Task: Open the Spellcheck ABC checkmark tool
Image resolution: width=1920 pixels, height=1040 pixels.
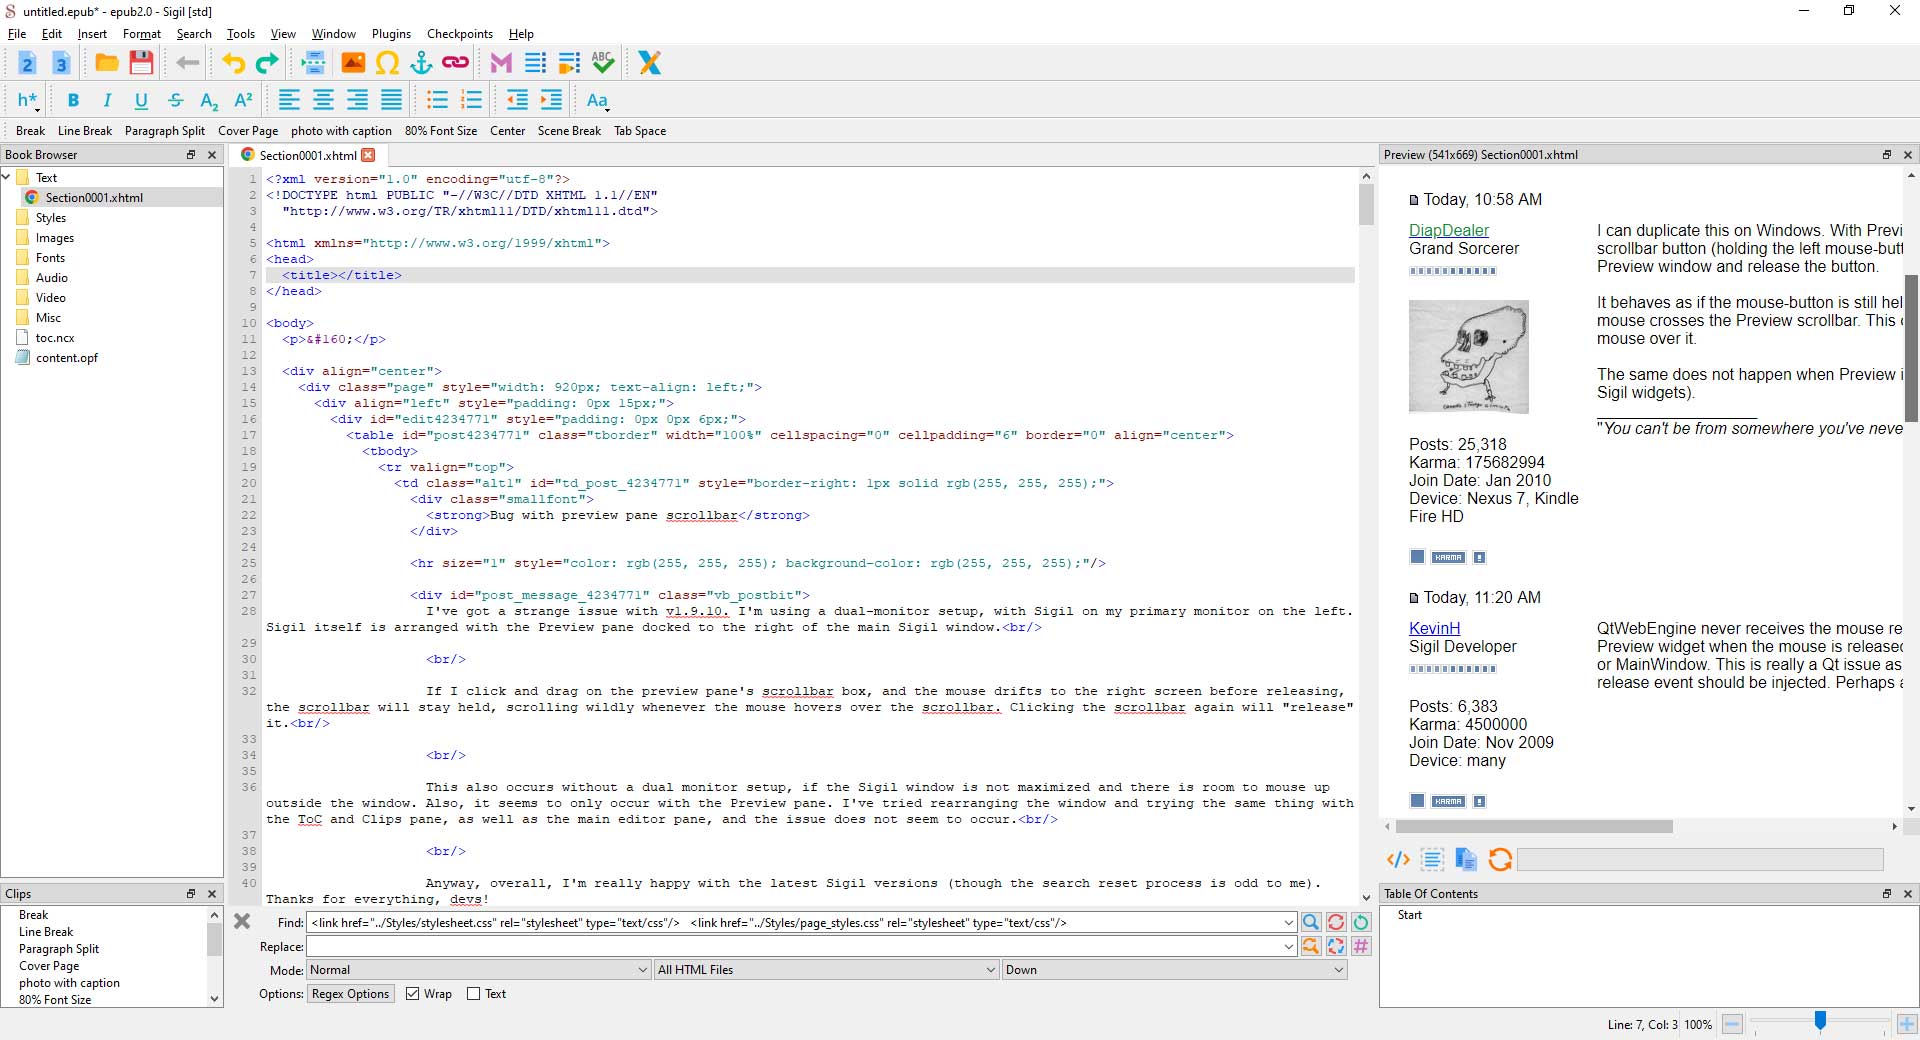Action: 602,63
